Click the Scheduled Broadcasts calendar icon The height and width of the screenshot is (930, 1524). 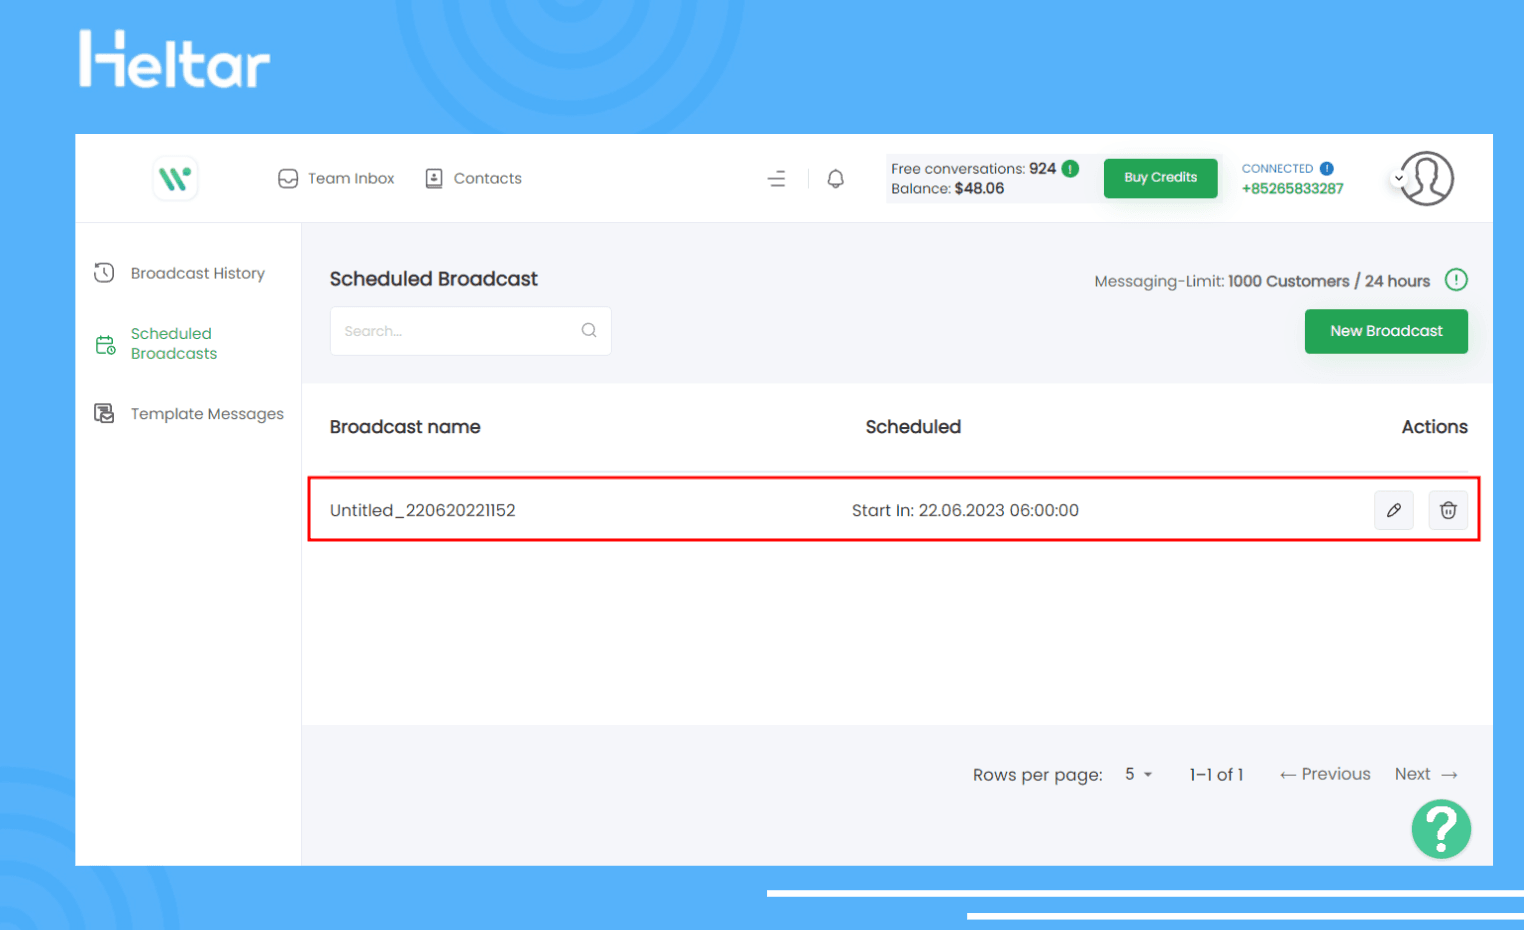click(105, 345)
